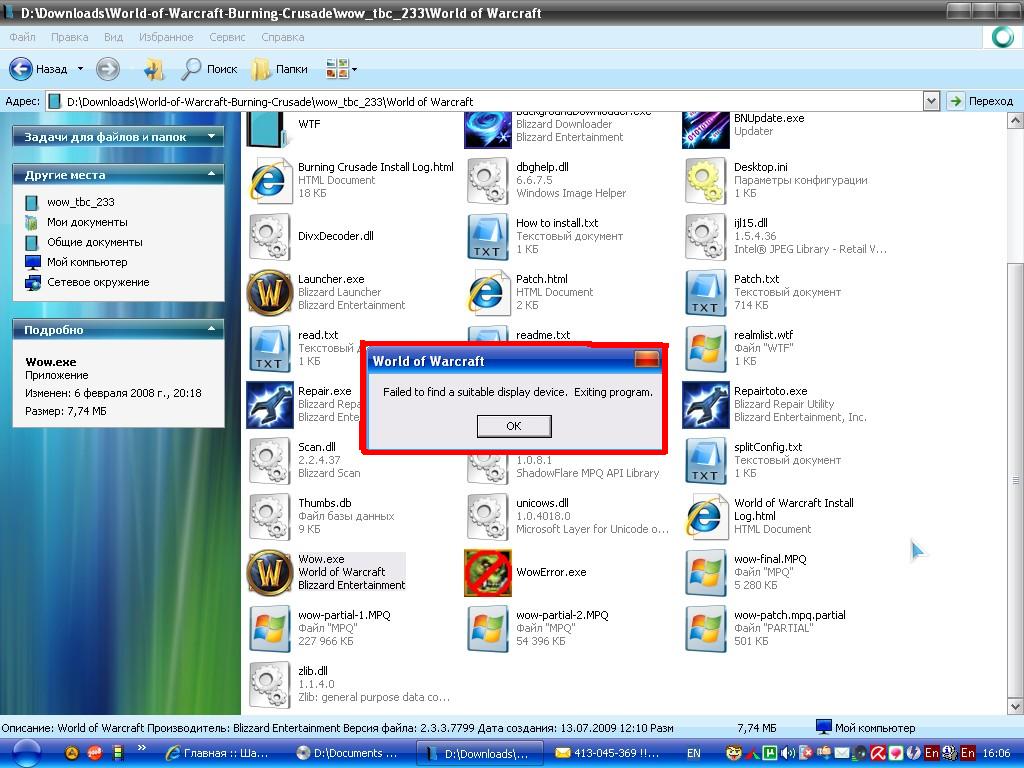Viewport: 1024px width, 768px height.
Task: Select the Repairtoto.exe icon
Action: click(705, 404)
